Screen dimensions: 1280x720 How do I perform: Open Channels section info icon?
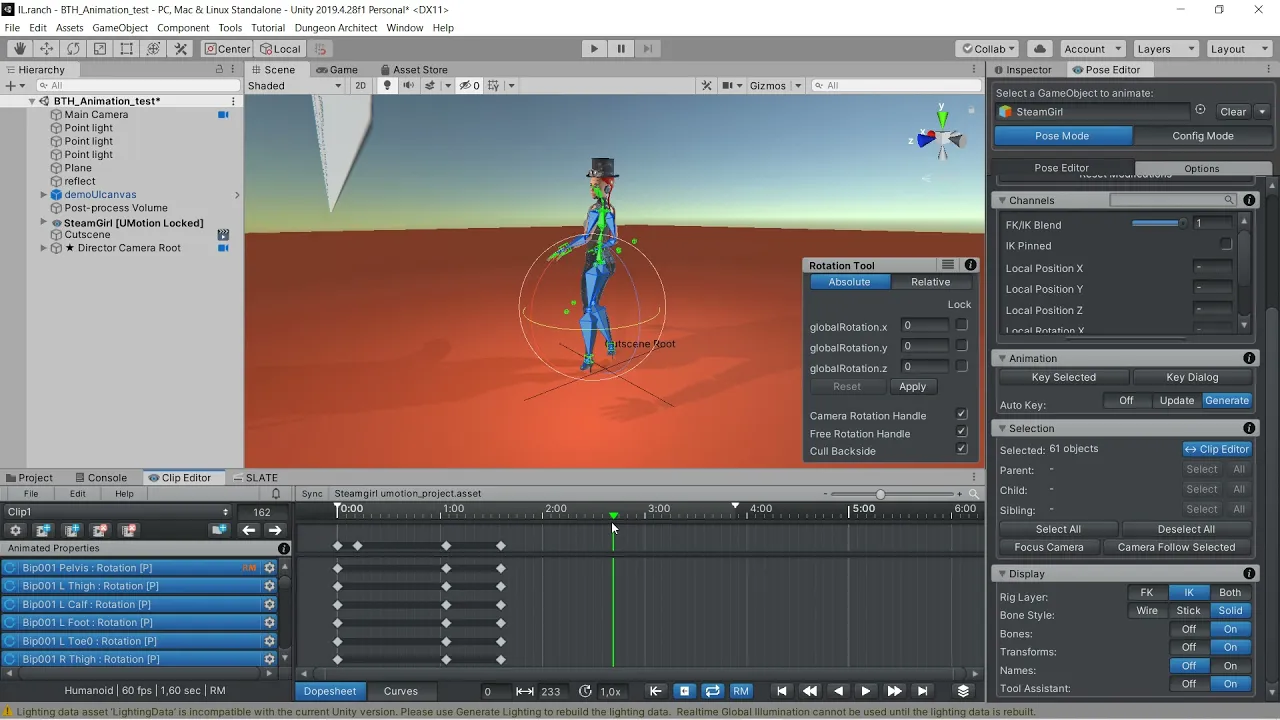(1249, 200)
